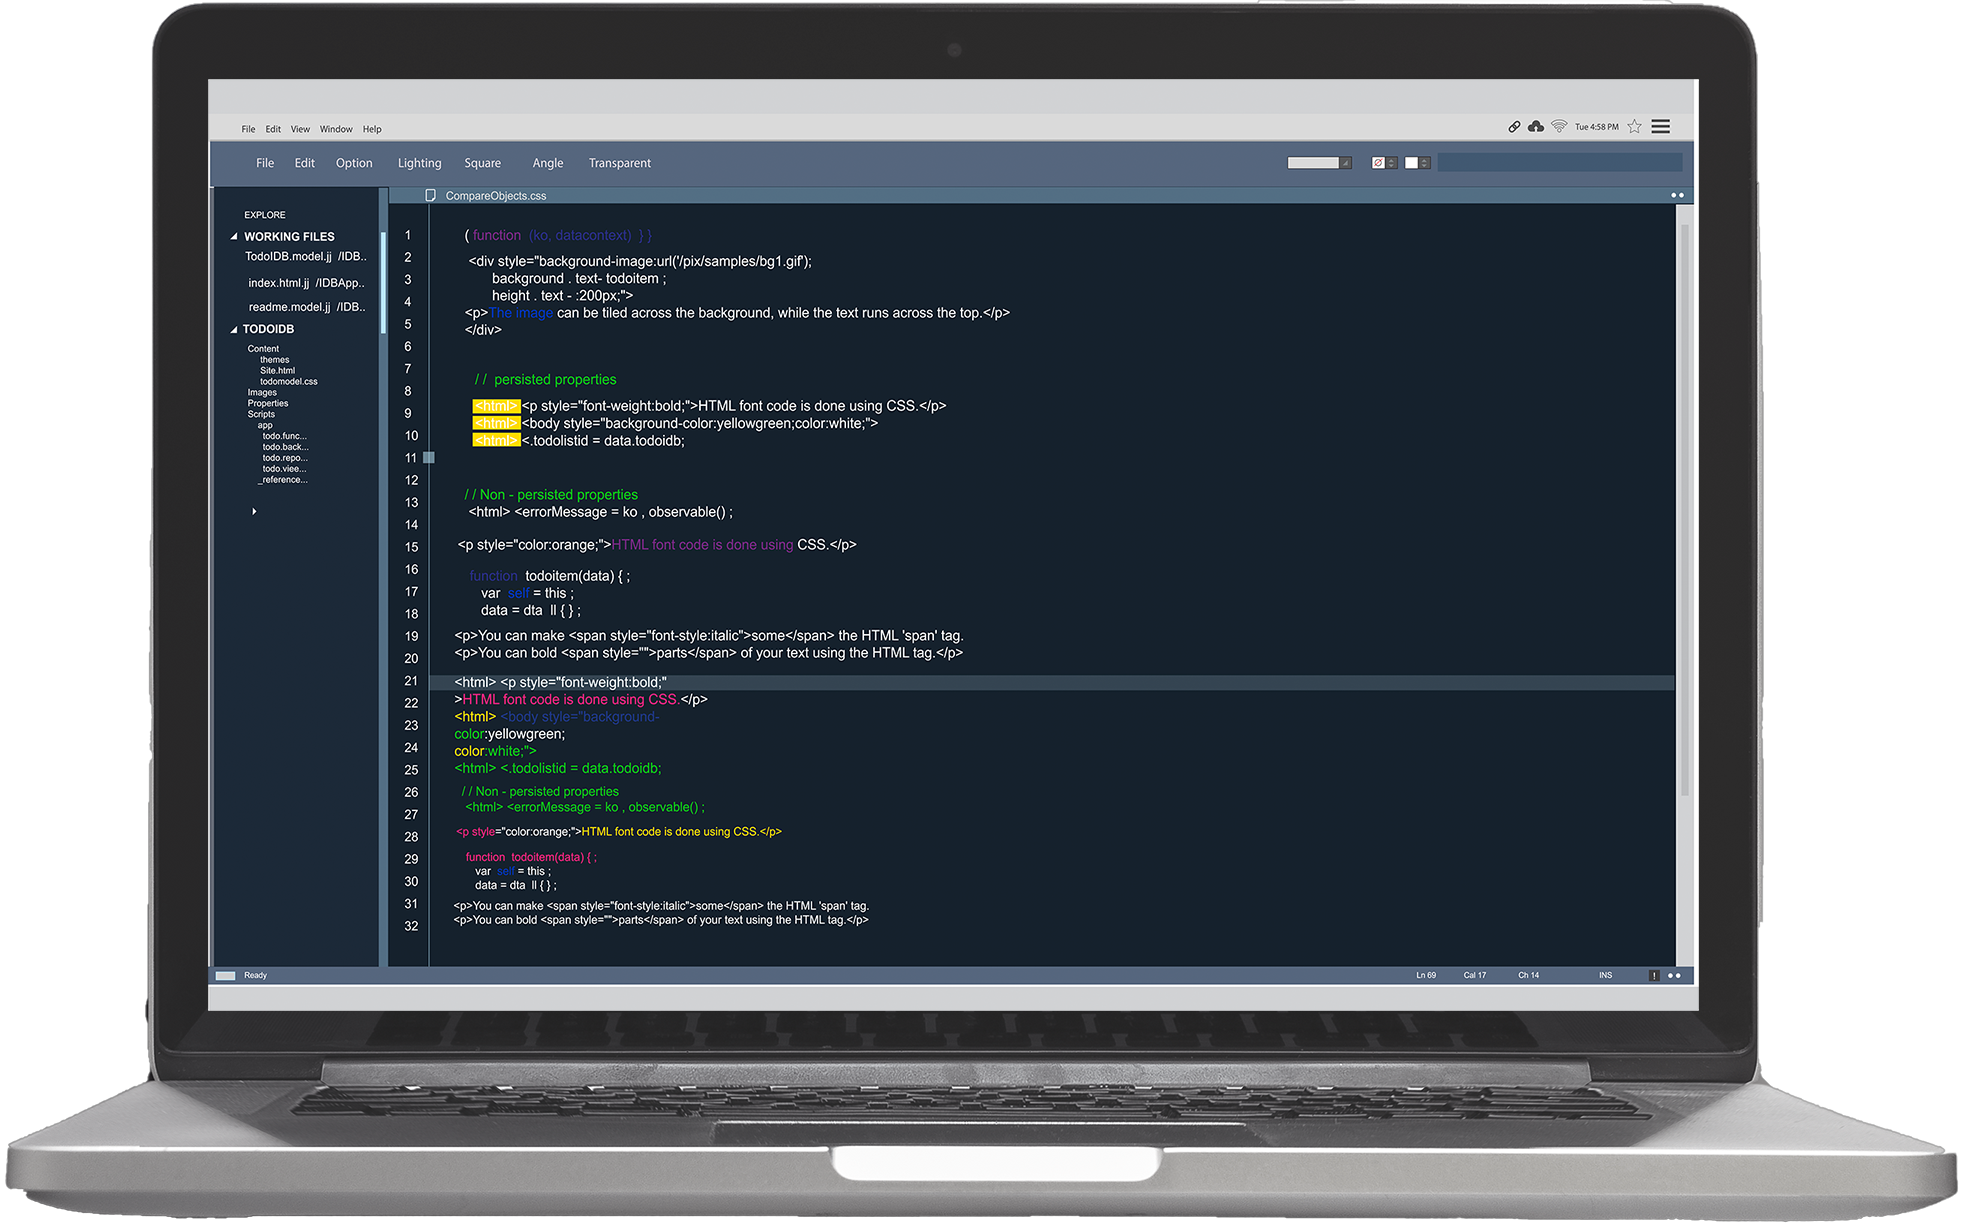1963x1223 pixels.
Task: Open the Lighting menu
Action: (x=419, y=163)
